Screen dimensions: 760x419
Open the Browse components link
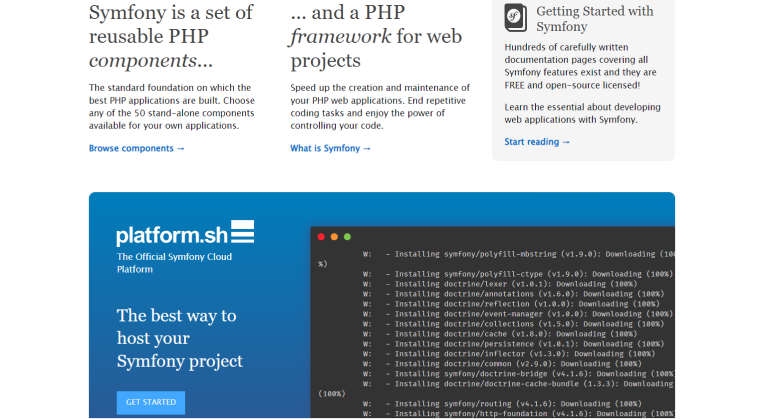click(x=137, y=148)
